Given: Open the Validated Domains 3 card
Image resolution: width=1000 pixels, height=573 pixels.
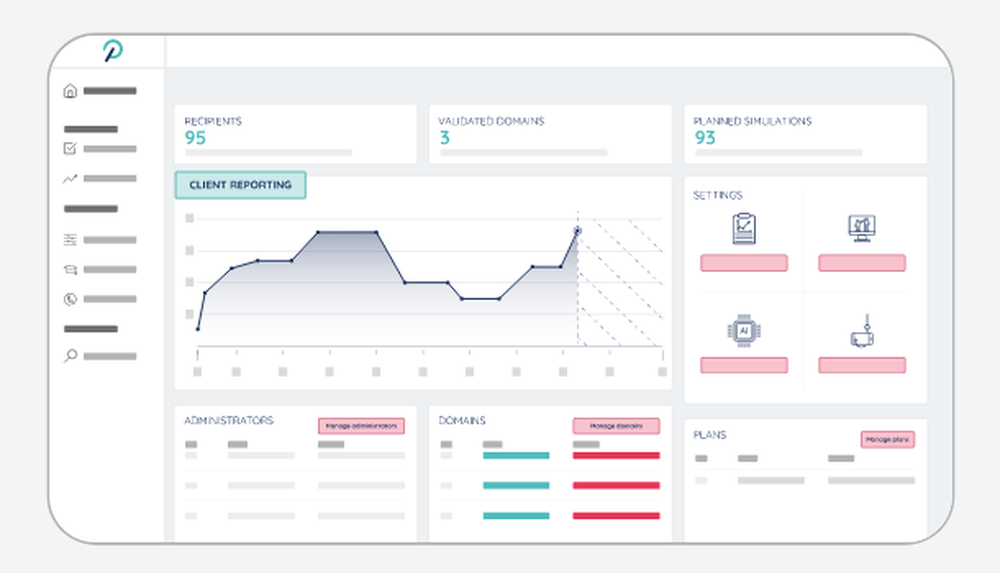Looking at the screenshot, I should pyautogui.click(x=550, y=135).
